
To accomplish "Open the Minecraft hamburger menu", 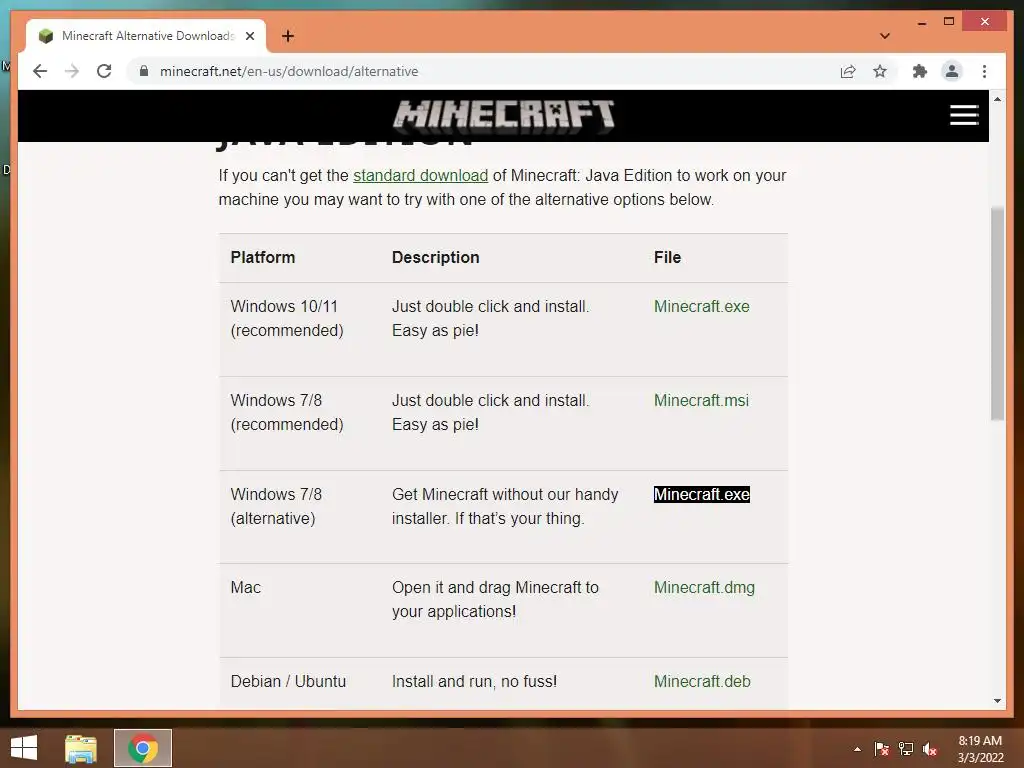I will pos(964,115).
